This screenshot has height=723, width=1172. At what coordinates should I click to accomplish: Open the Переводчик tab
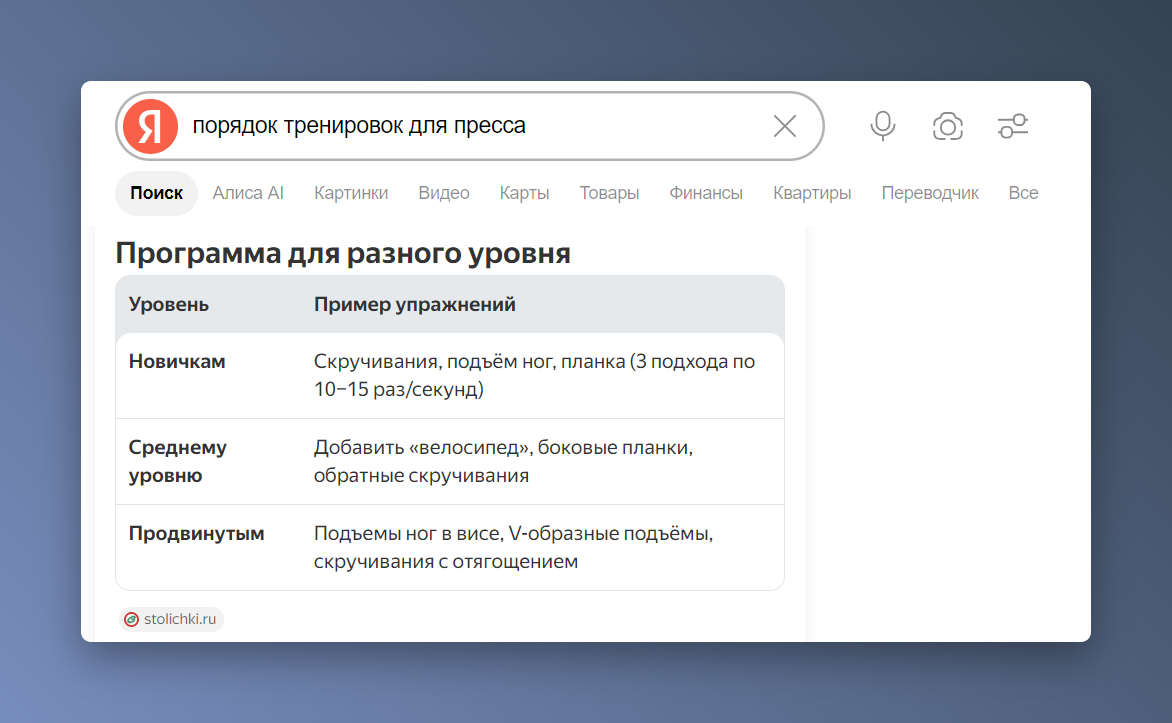(x=930, y=193)
